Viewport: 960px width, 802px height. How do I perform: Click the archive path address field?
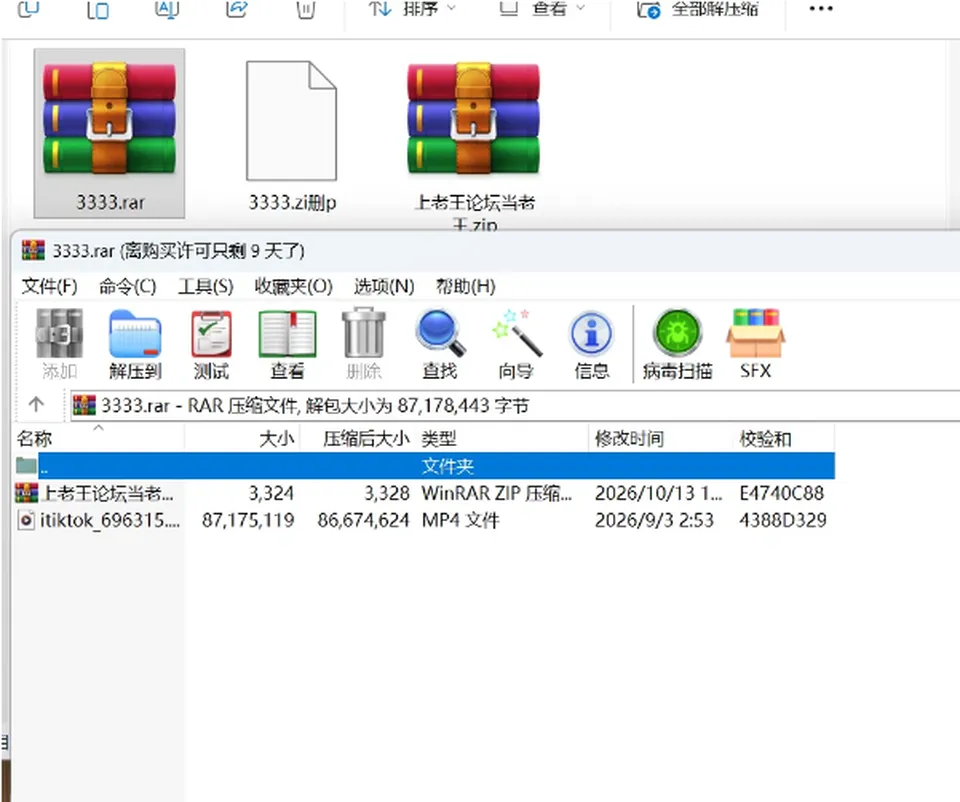[x=514, y=405]
